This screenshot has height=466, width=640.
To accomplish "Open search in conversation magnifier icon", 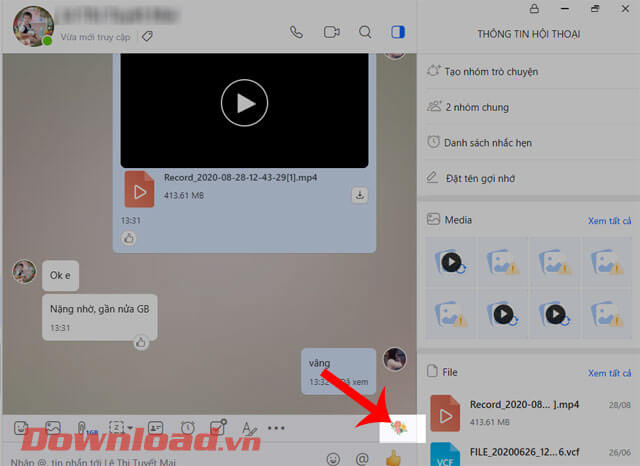I will (x=365, y=32).
